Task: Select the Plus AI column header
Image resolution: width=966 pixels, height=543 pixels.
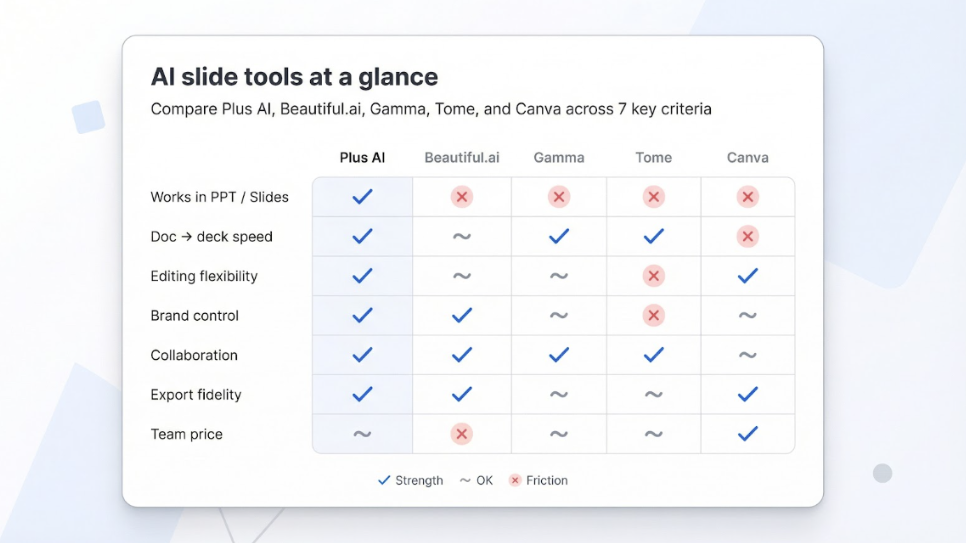Action: (362, 158)
